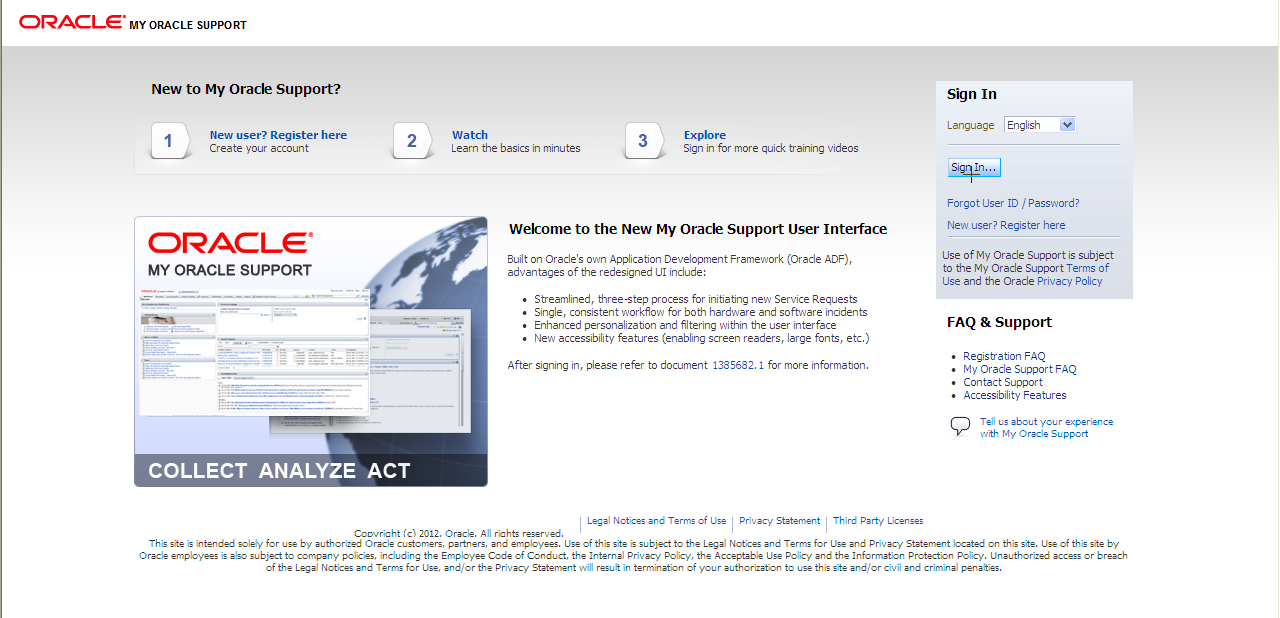Click the COLLECT ANALYZE ACT caption
Image resolution: width=1280 pixels, height=618 pixels.
pos(279,471)
